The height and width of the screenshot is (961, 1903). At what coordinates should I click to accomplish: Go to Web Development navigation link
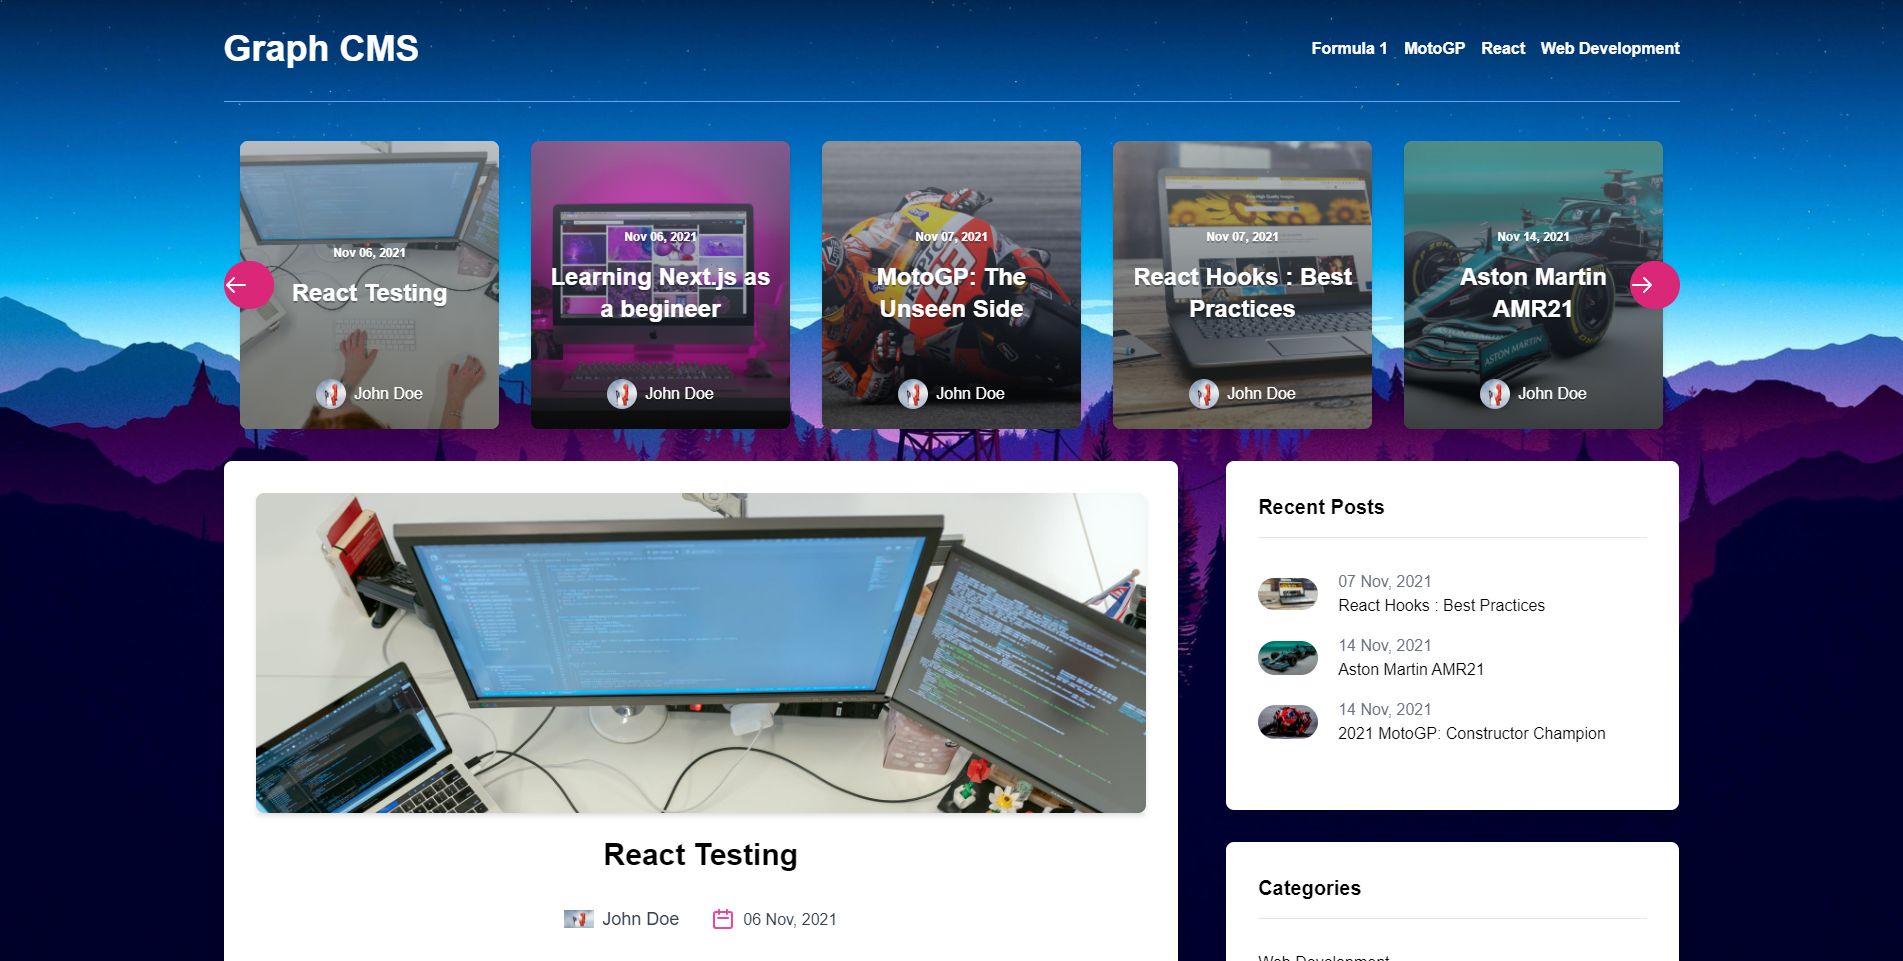(1609, 48)
